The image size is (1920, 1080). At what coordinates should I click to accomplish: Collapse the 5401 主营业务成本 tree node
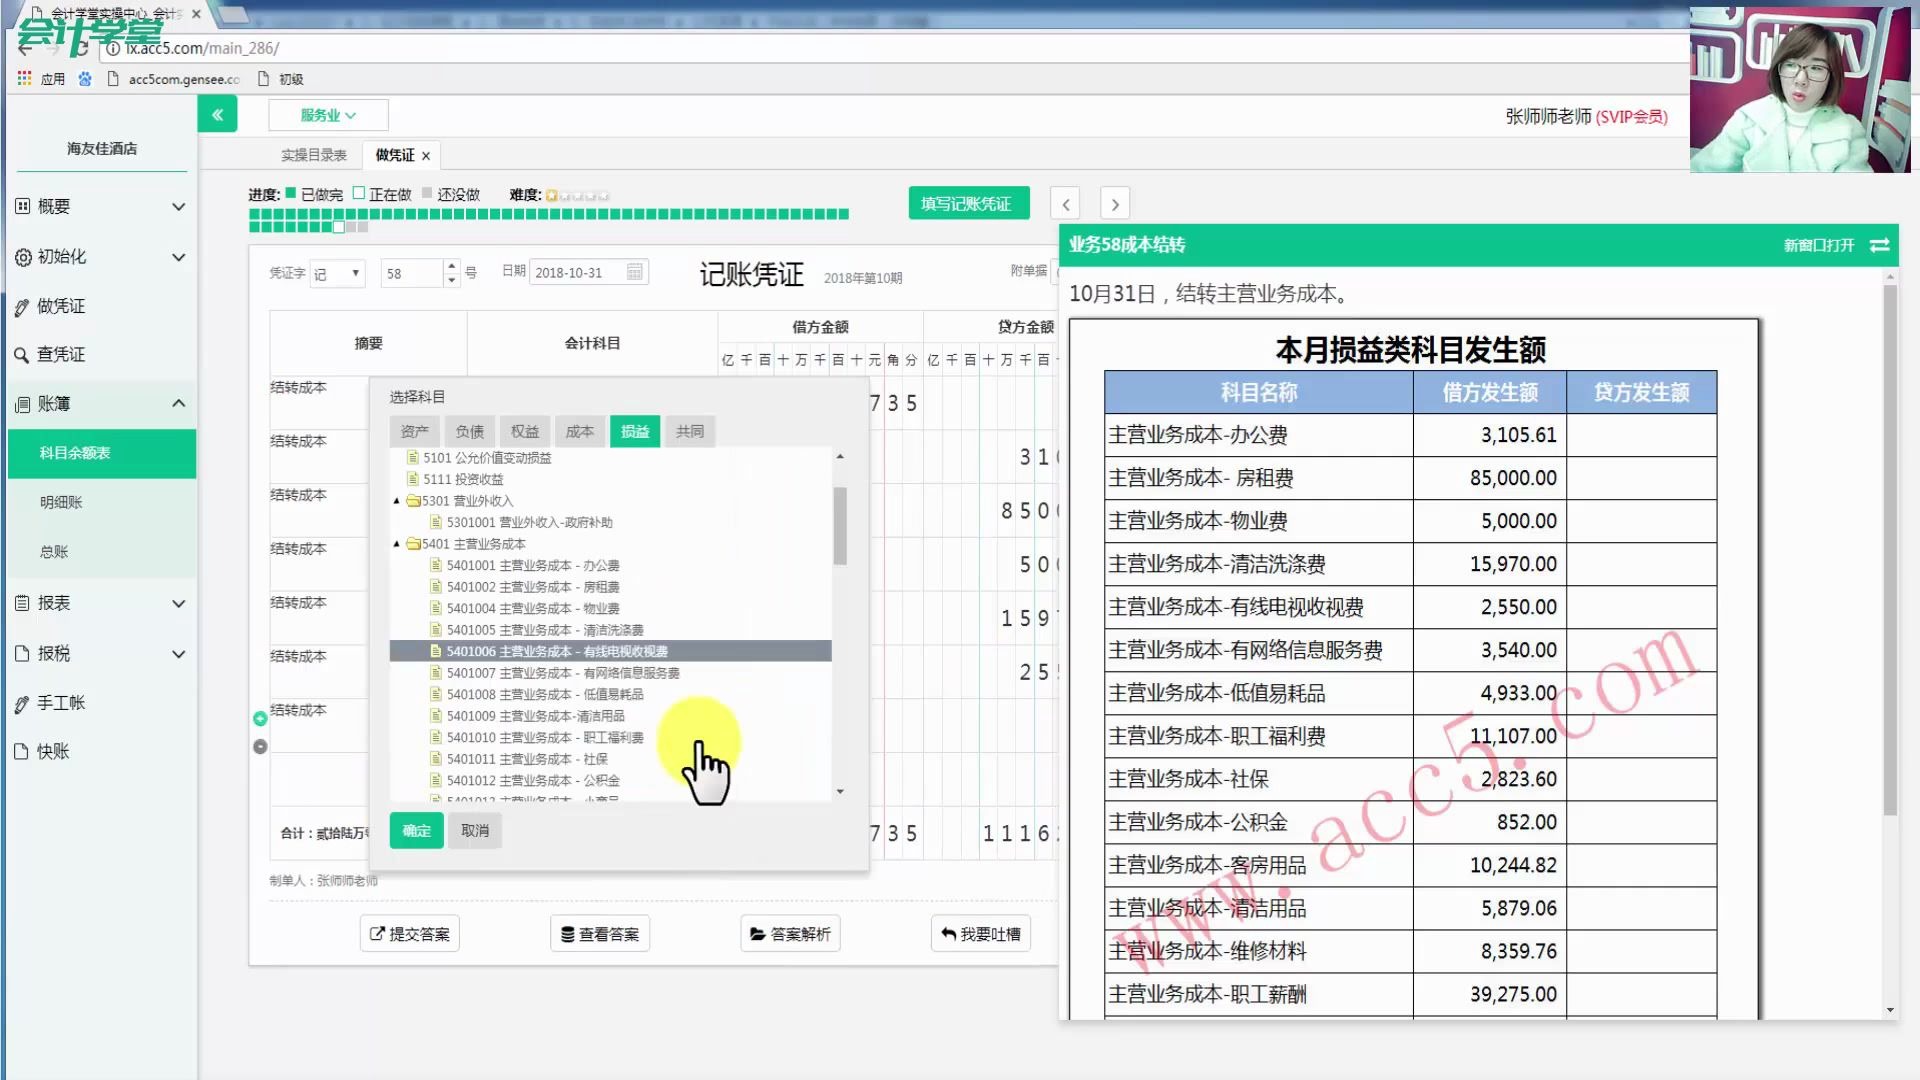397,544
